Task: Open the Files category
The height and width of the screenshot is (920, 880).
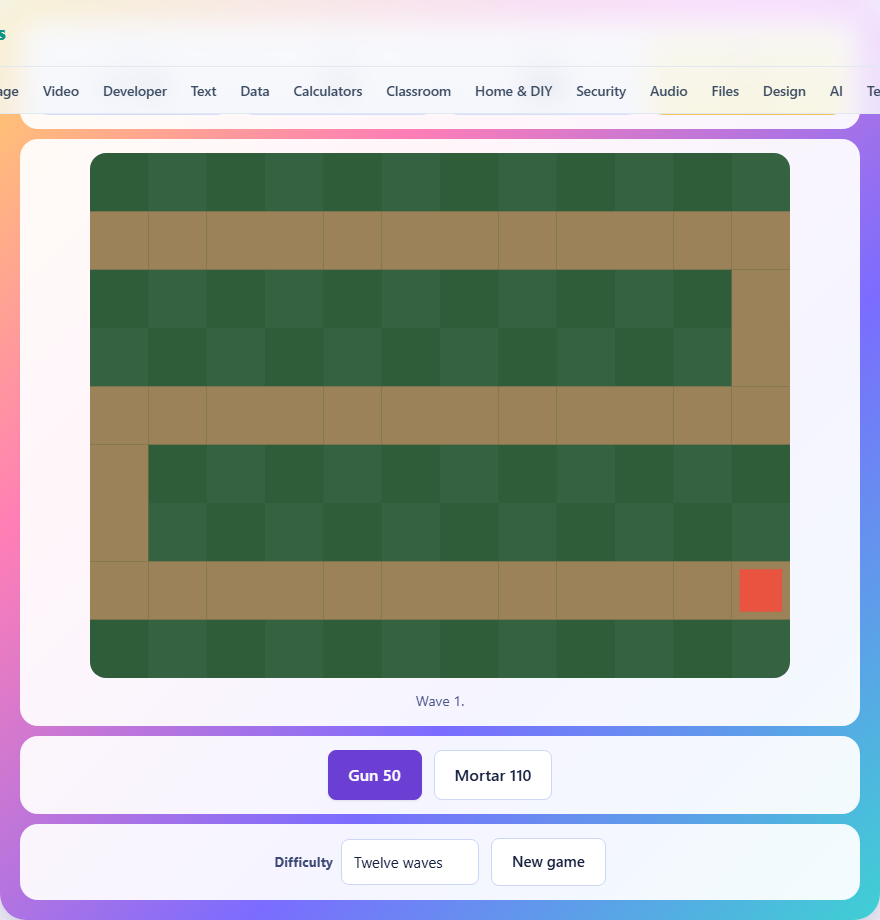Action: 725,92
